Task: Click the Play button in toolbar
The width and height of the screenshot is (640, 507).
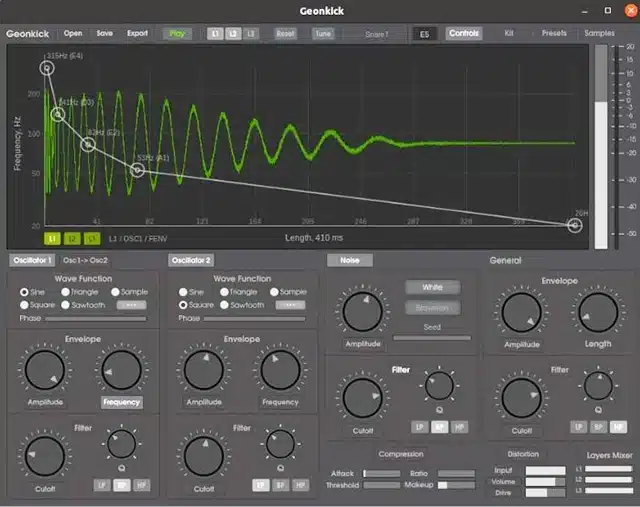Action: pyautogui.click(x=177, y=33)
